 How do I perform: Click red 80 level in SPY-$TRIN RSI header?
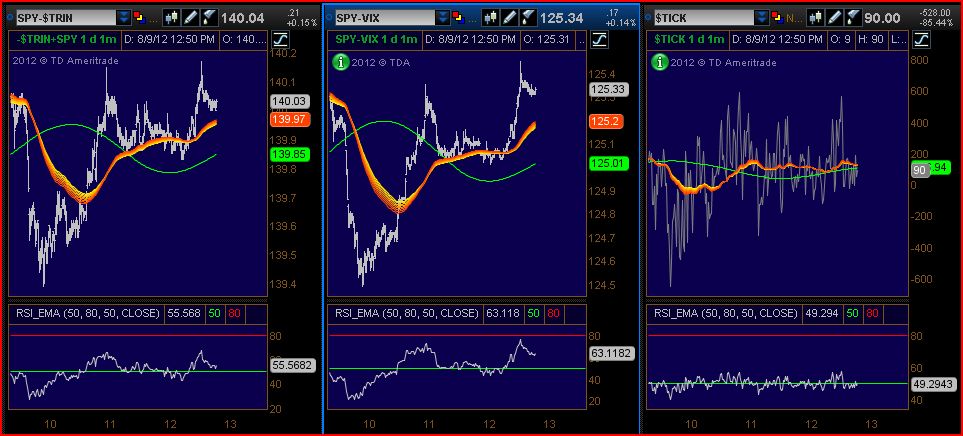tap(234, 313)
